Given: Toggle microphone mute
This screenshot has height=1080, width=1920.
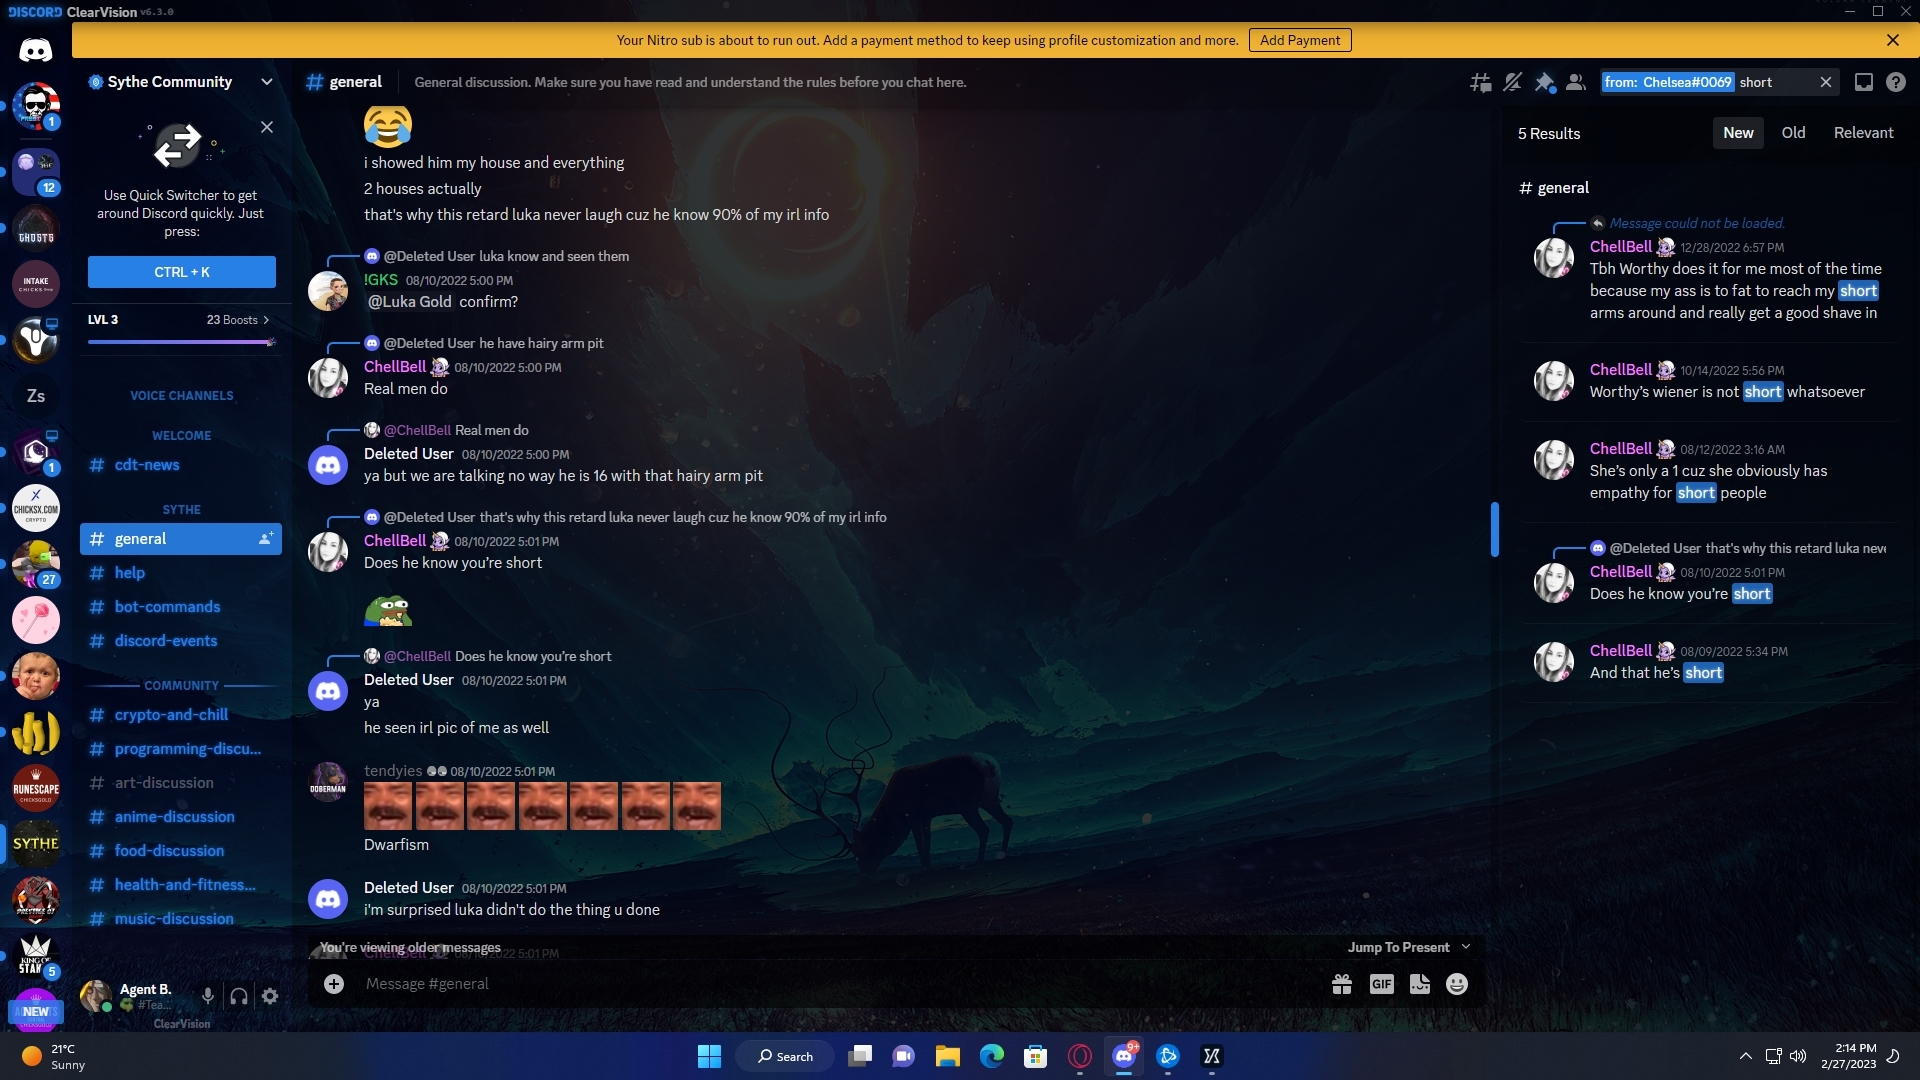Looking at the screenshot, I should click(207, 997).
